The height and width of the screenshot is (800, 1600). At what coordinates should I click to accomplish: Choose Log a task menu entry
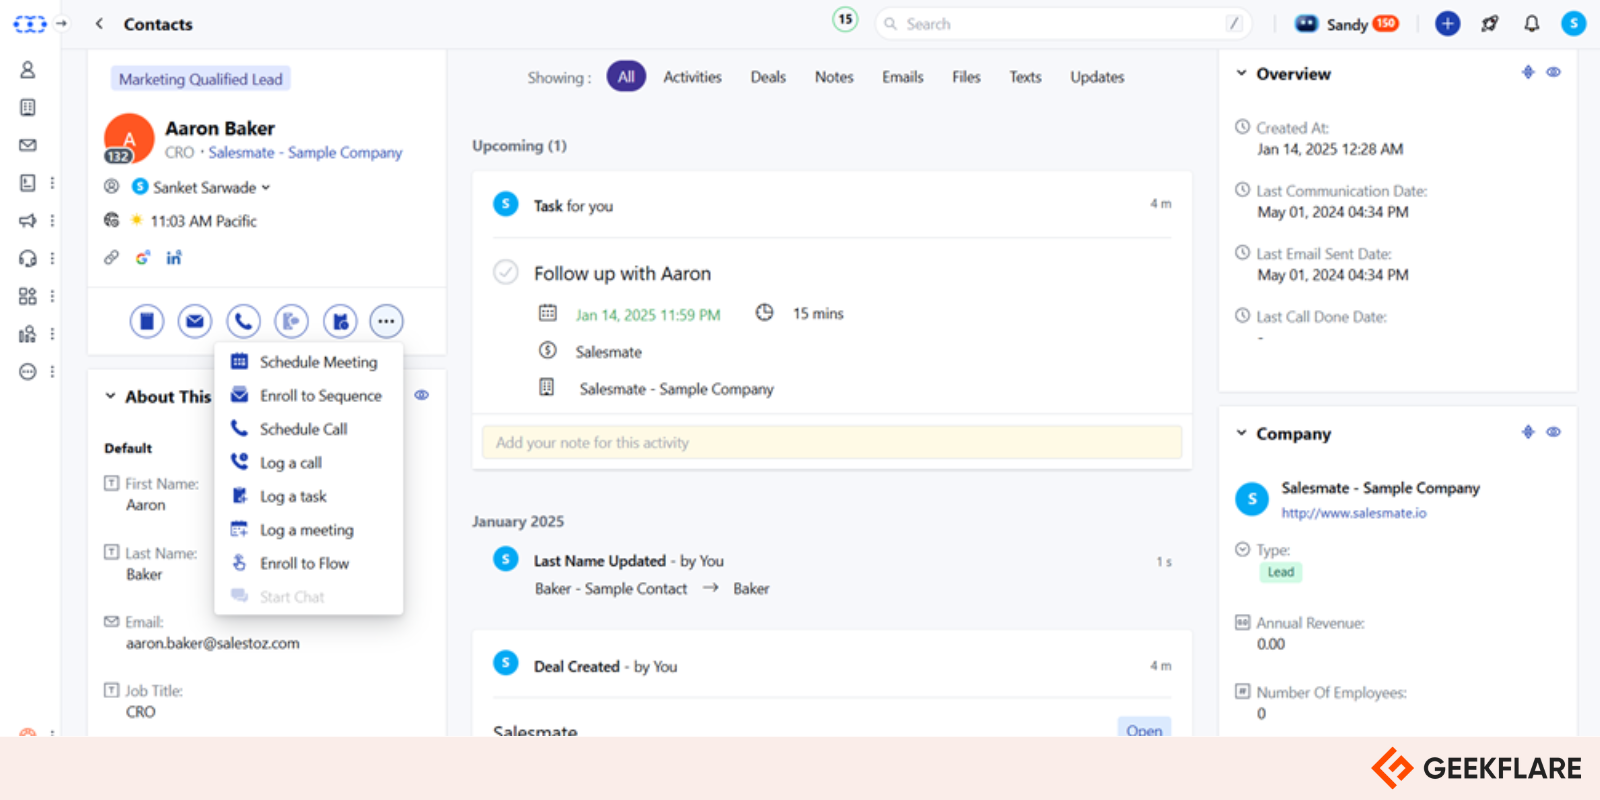(309, 496)
